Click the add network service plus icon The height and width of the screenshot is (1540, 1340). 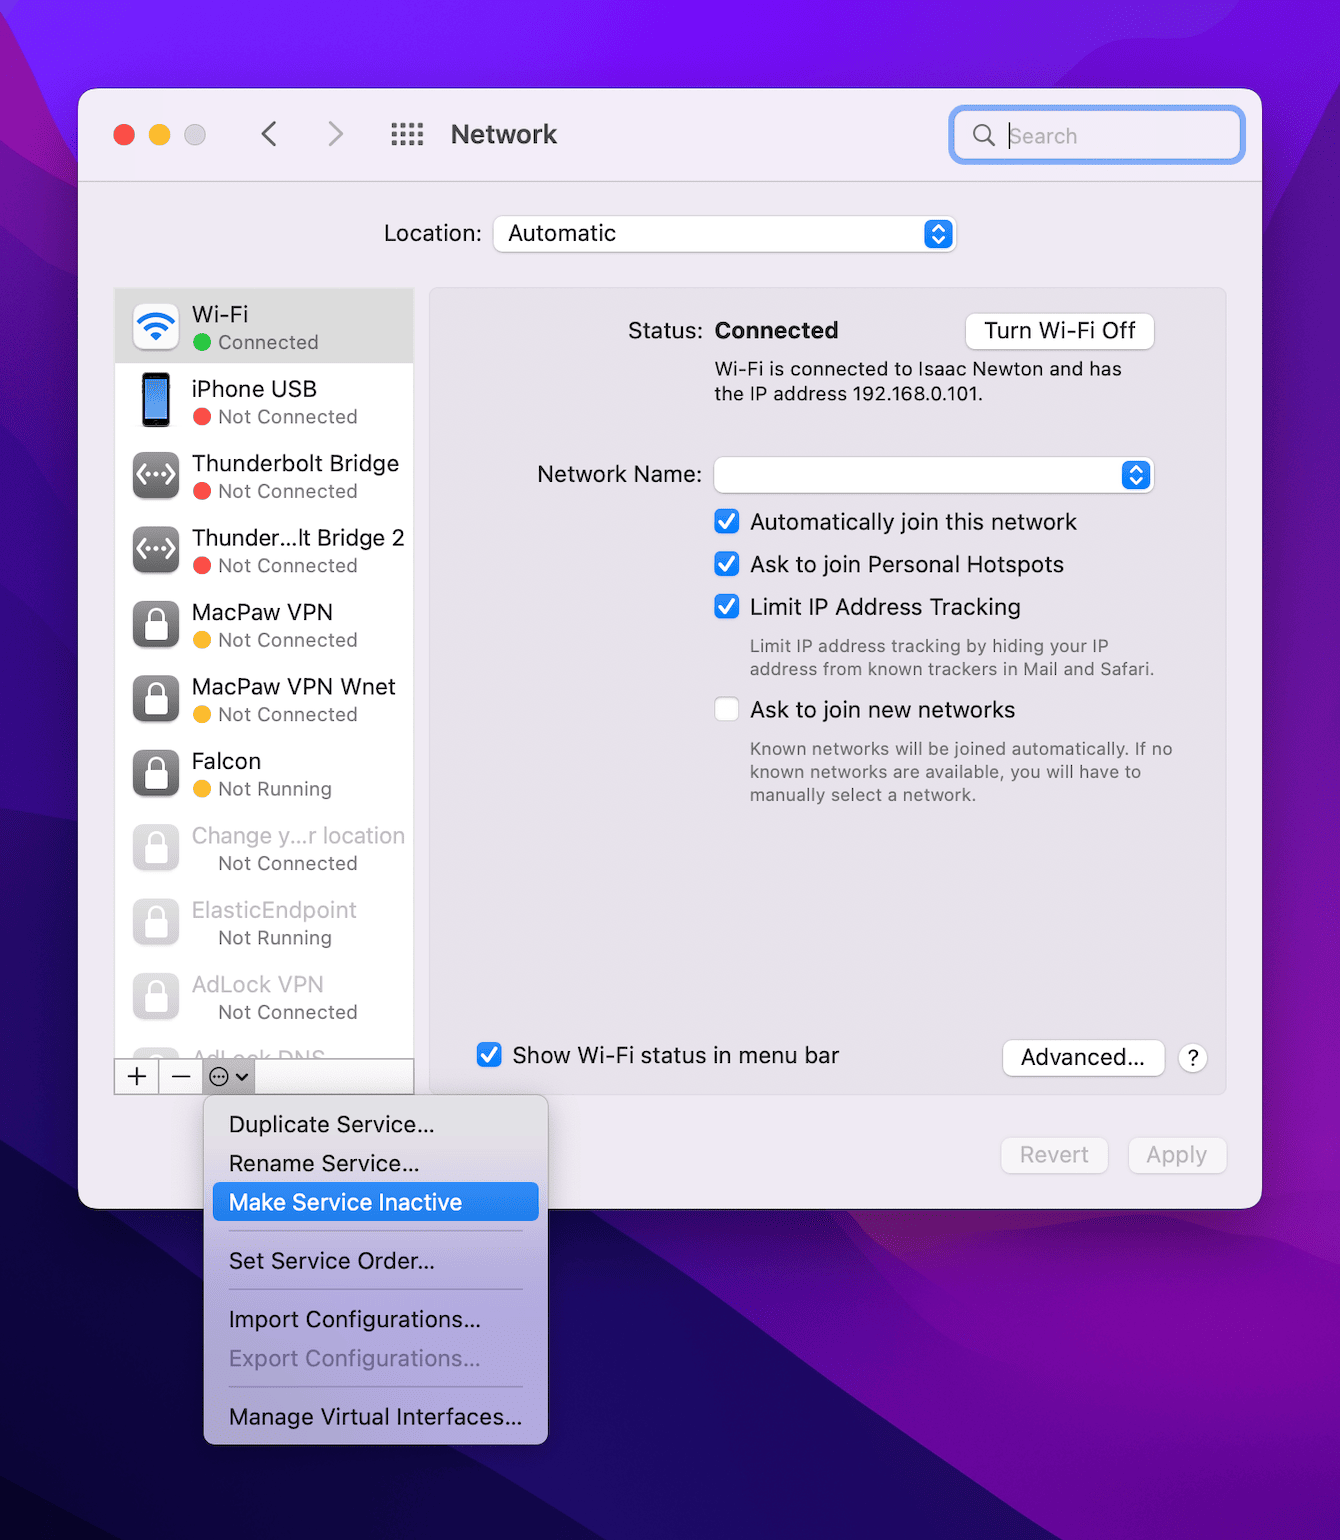[x=136, y=1076]
